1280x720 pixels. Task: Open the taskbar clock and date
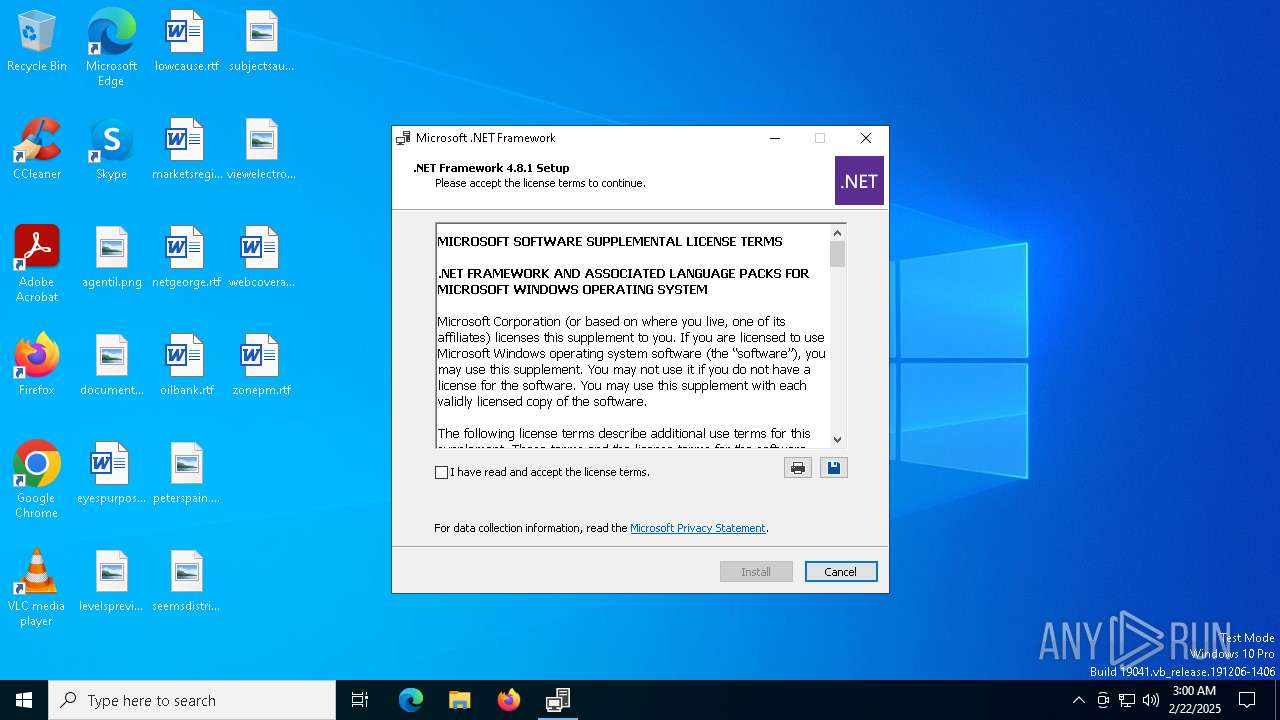1194,700
